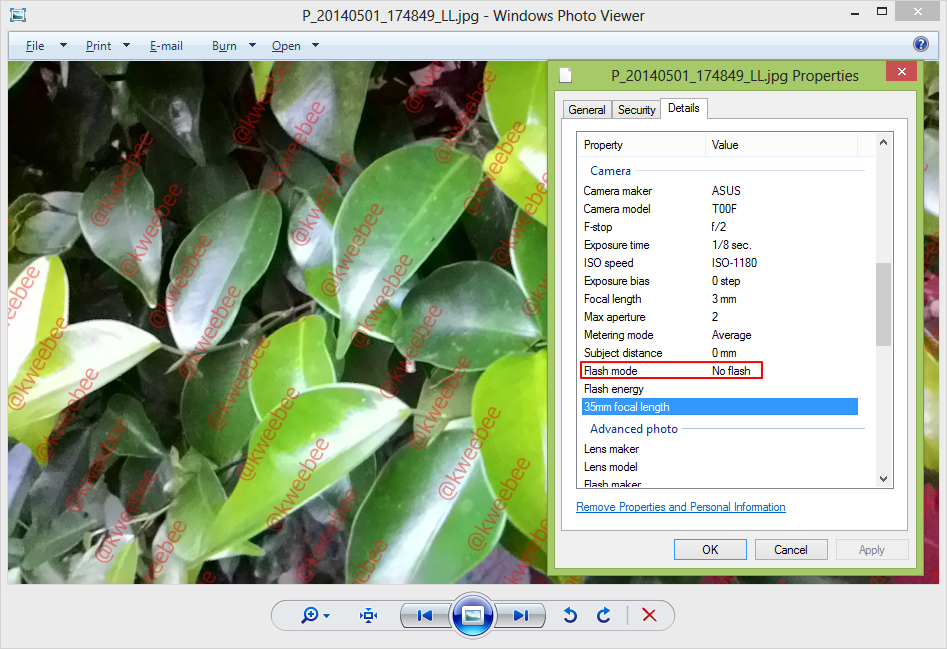Open the Open dropdown menu
The image size is (947, 649).
315,45
